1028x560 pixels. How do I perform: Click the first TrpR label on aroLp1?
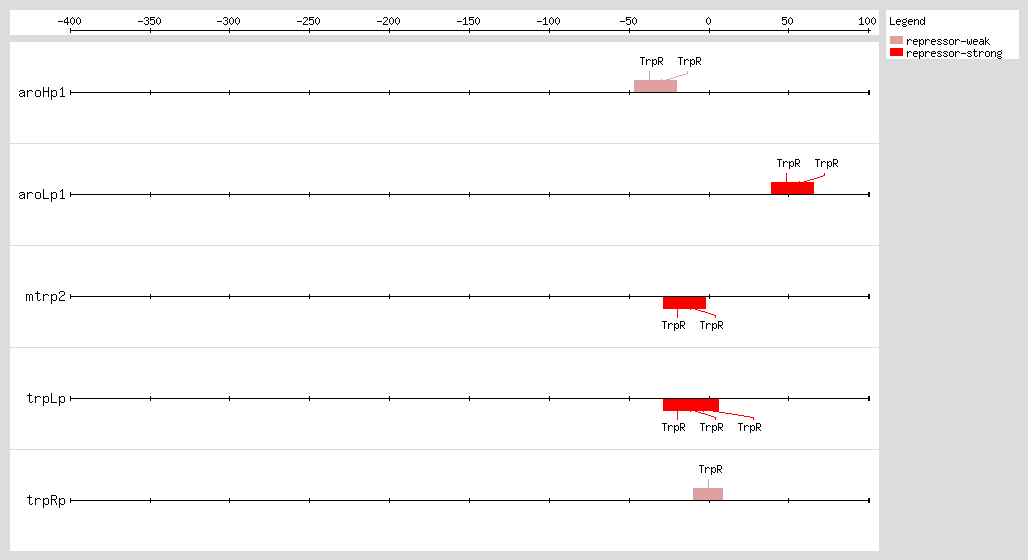click(x=789, y=163)
